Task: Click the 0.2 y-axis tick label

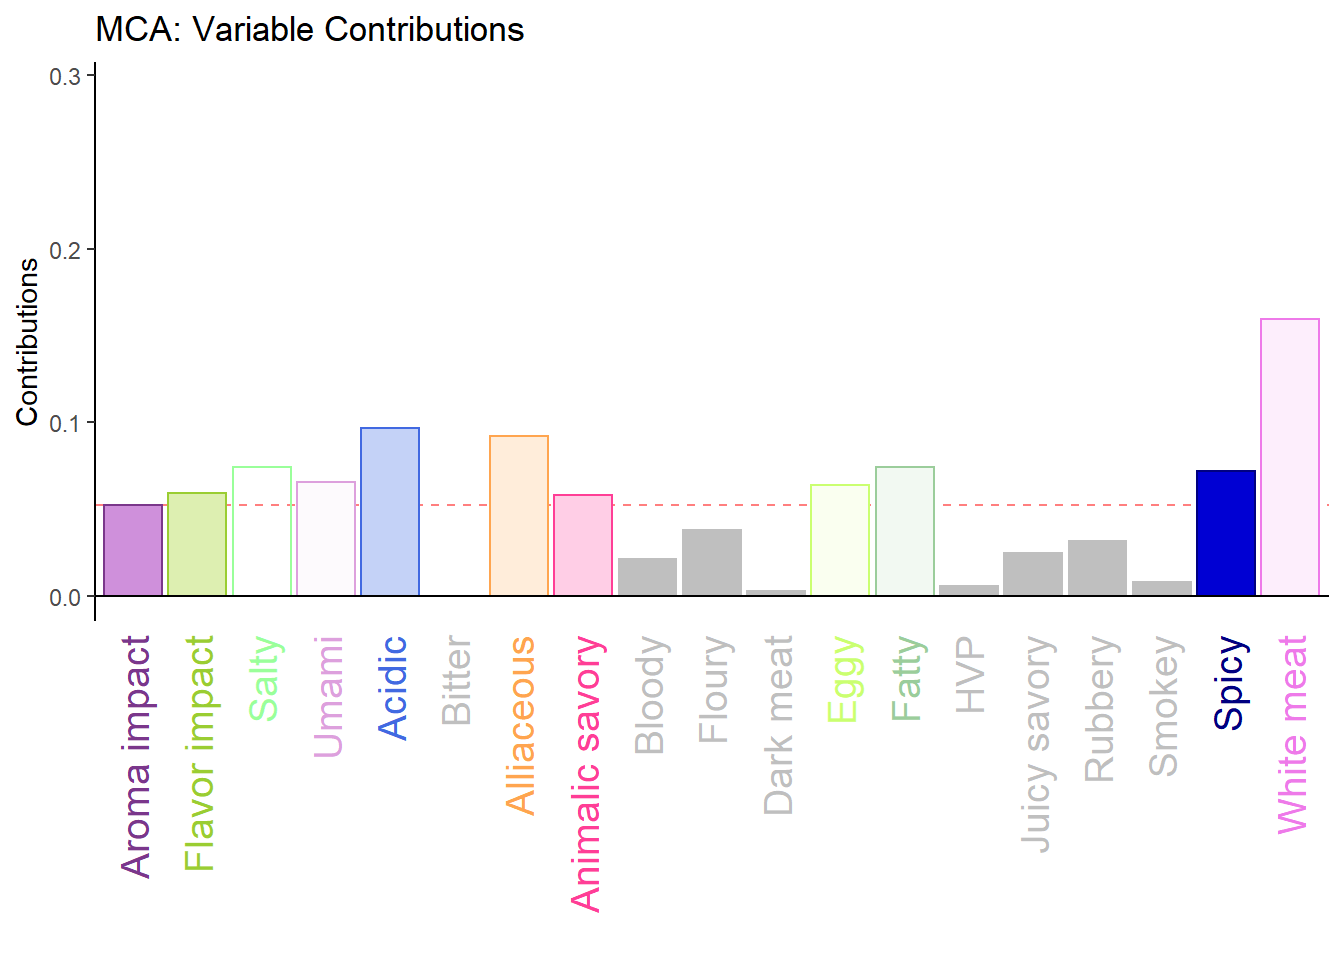Action: click(x=65, y=250)
